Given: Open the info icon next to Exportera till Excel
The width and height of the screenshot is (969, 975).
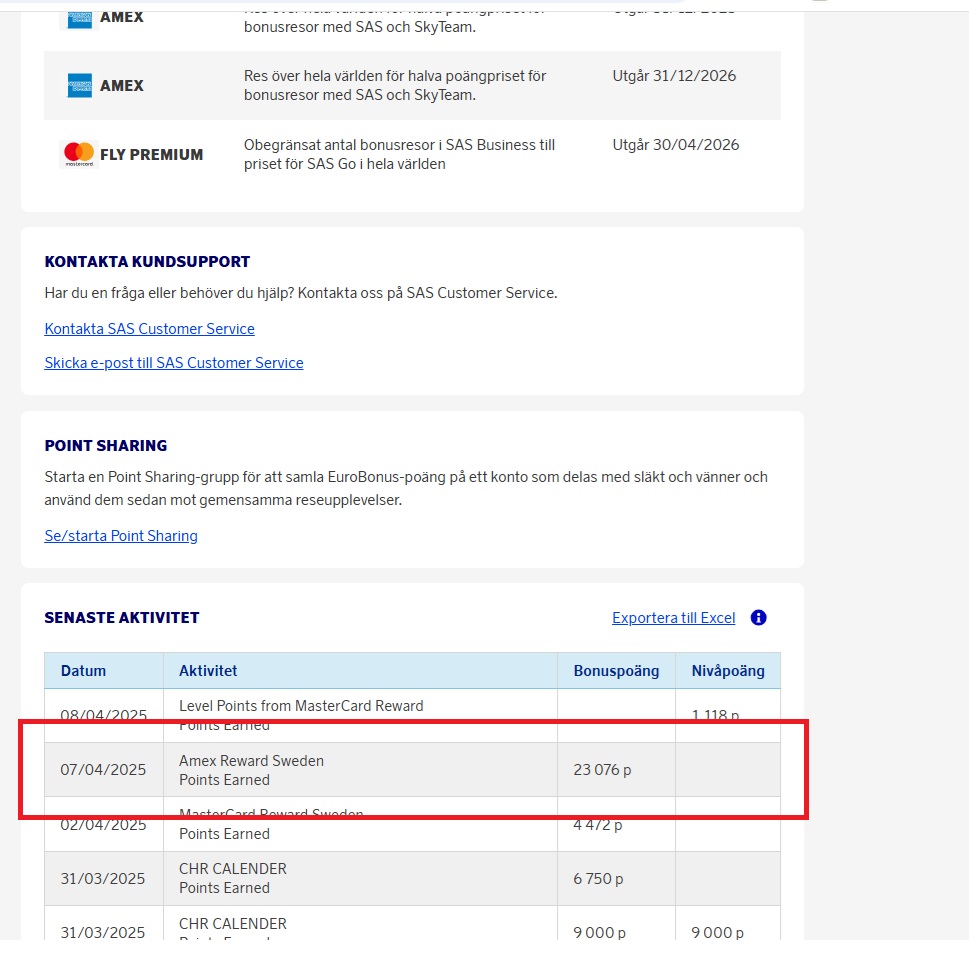Looking at the screenshot, I should [x=758, y=618].
